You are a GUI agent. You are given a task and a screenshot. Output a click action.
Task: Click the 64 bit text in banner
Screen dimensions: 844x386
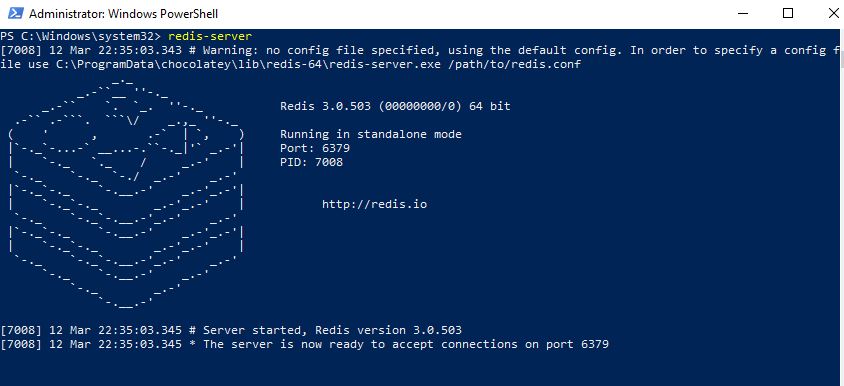pyautogui.click(x=490, y=106)
